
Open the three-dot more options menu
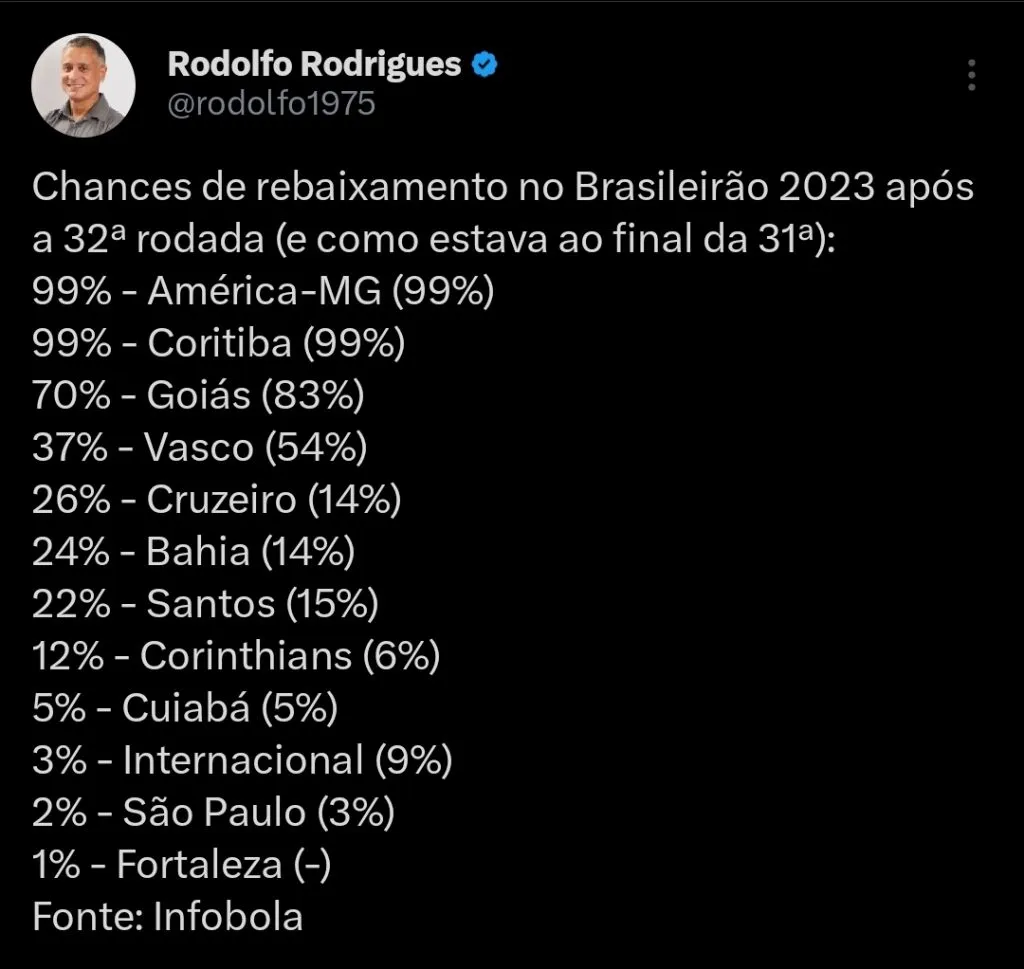[972, 75]
